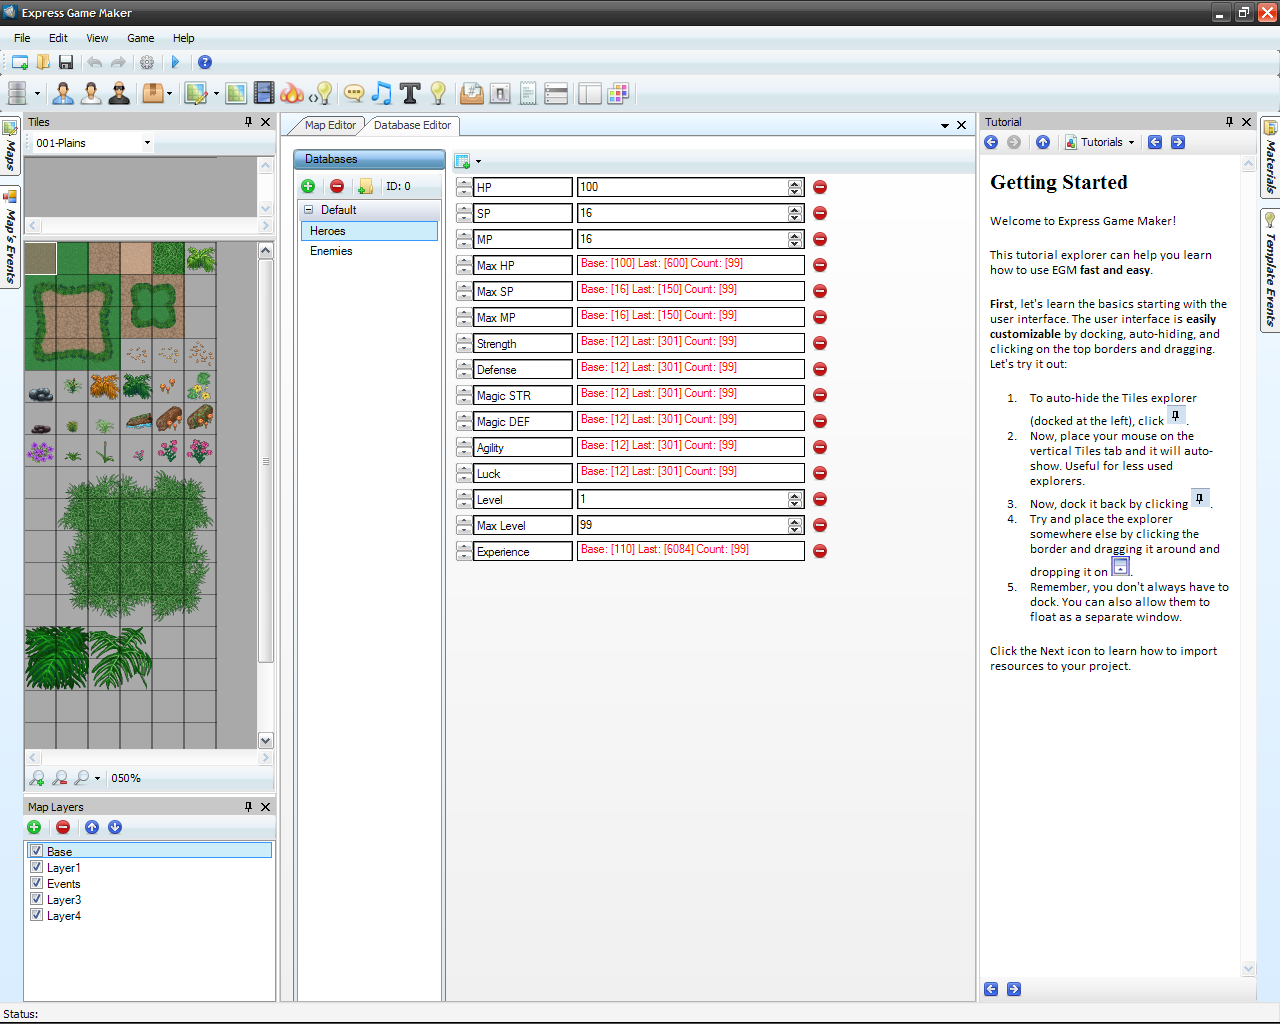Viewport: 1280px width, 1024px height.
Task: Move map layer down with blue arrow
Action: coord(115,827)
